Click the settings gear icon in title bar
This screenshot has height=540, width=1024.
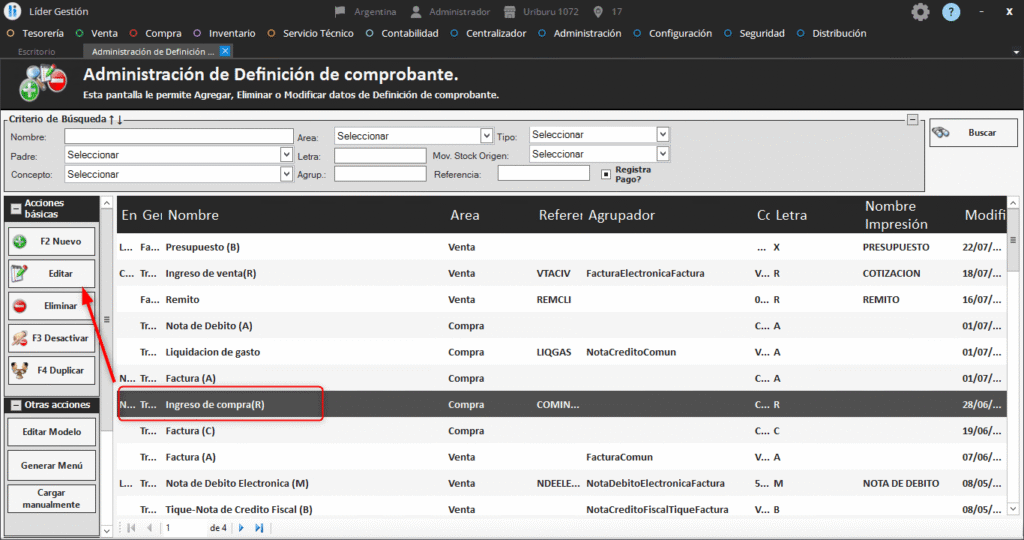tap(920, 12)
